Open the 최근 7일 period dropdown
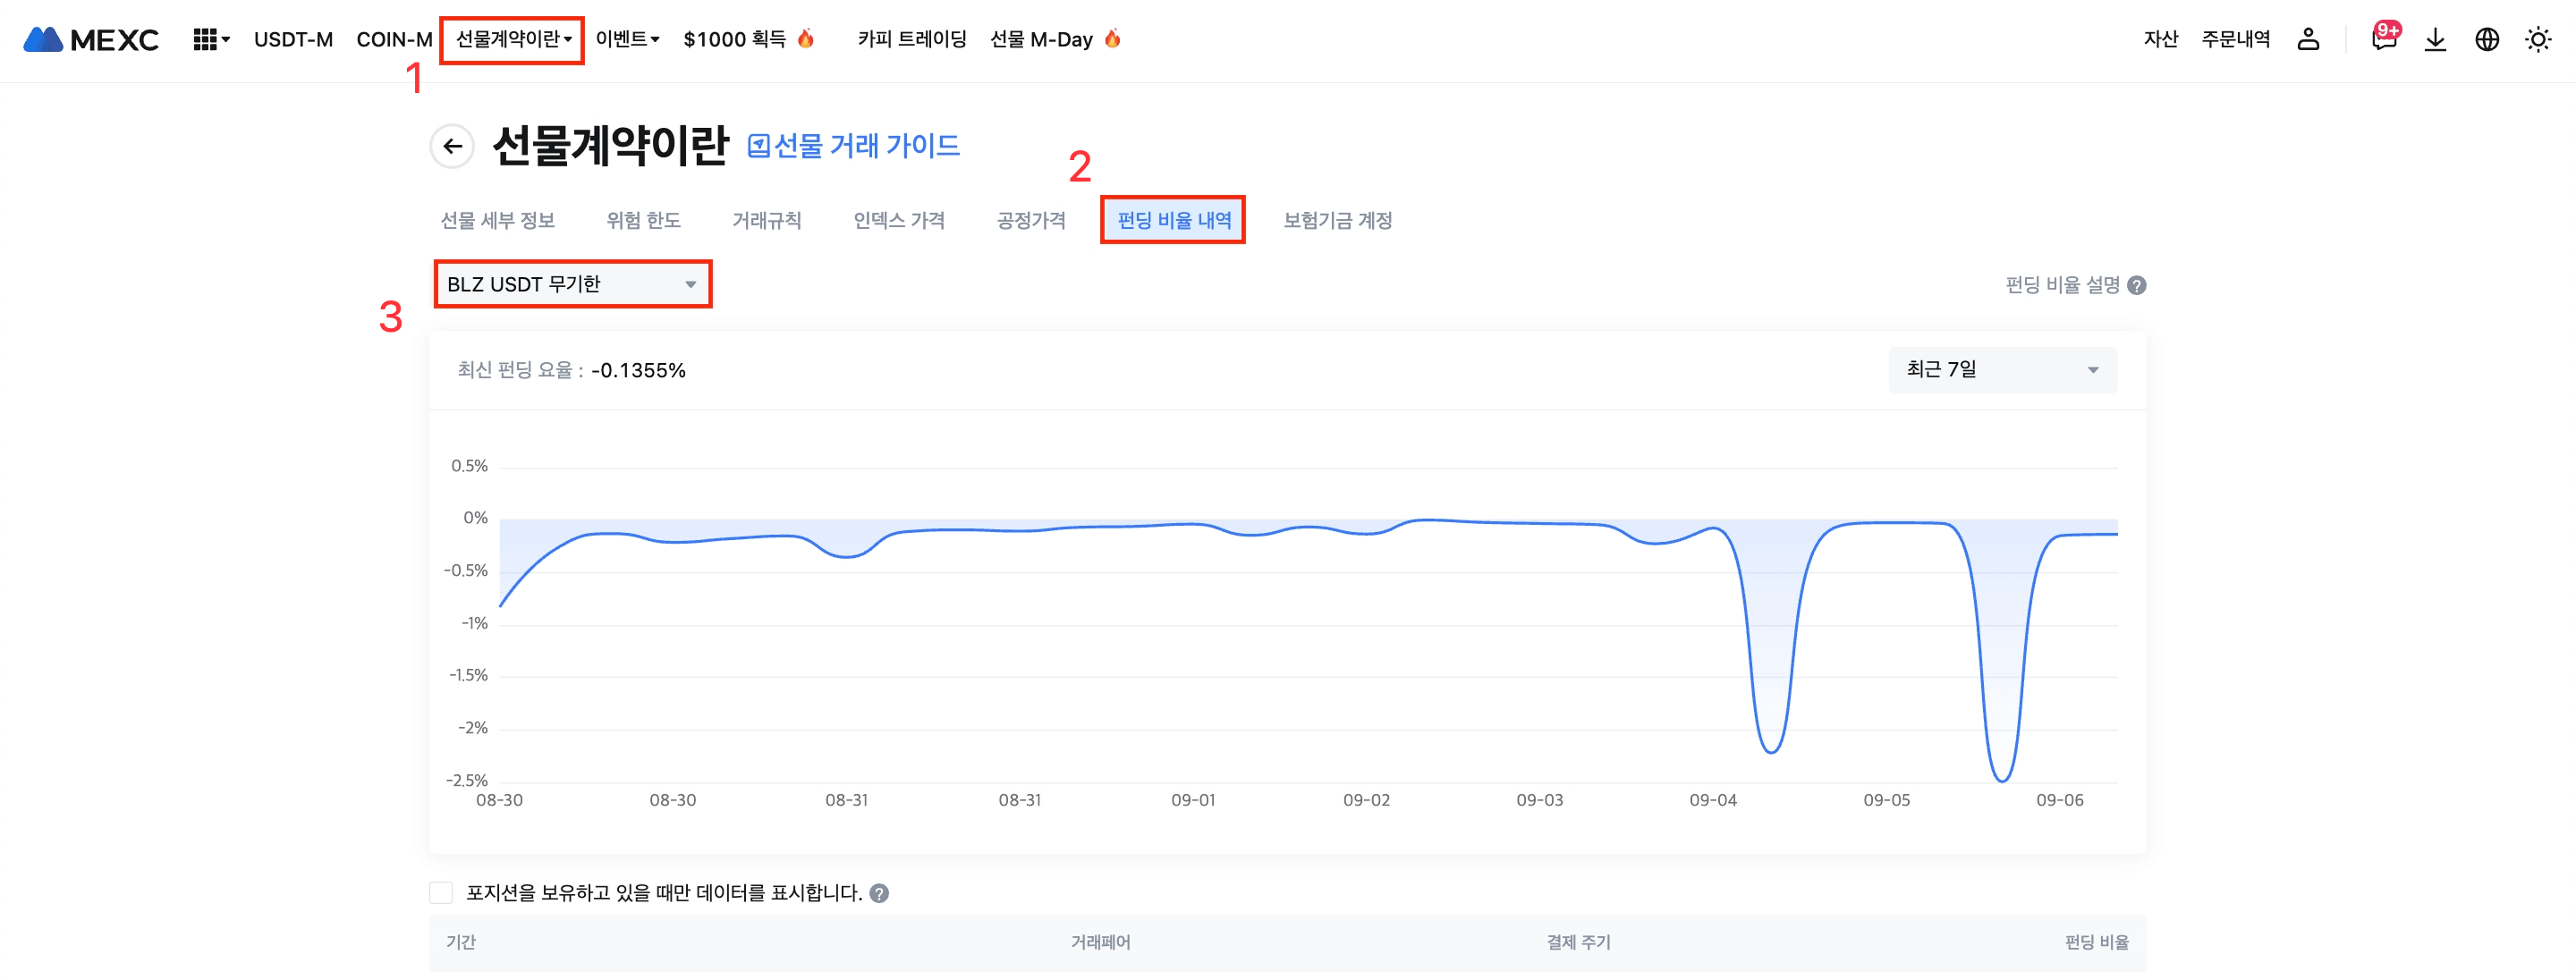 (x=2002, y=370)
